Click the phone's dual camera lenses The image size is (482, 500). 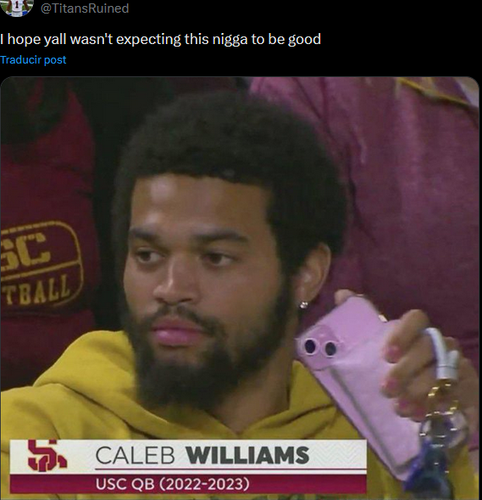pyautogui.click(x=320, y=347)
